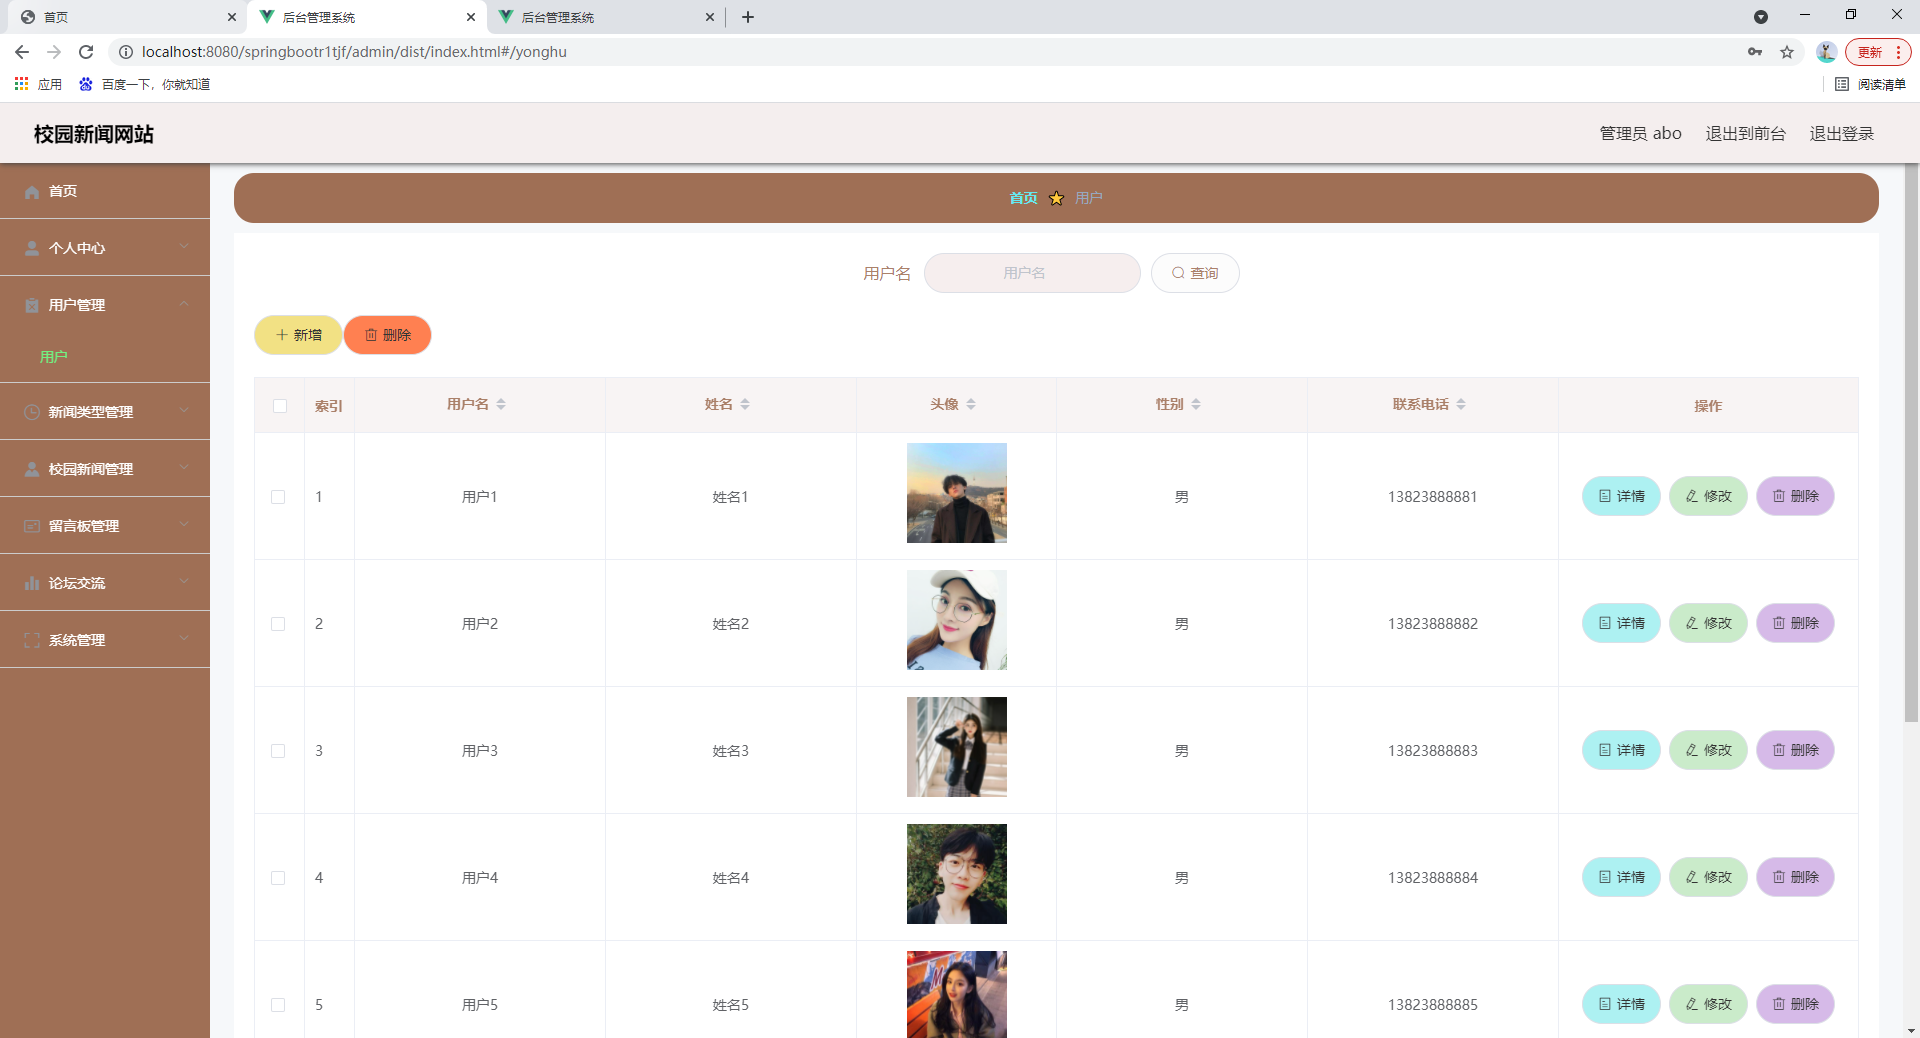1920x1038 pixels.
Task: Expand 论坛交流 chevron
Action: pyautogui.click(x=184, y=582)
